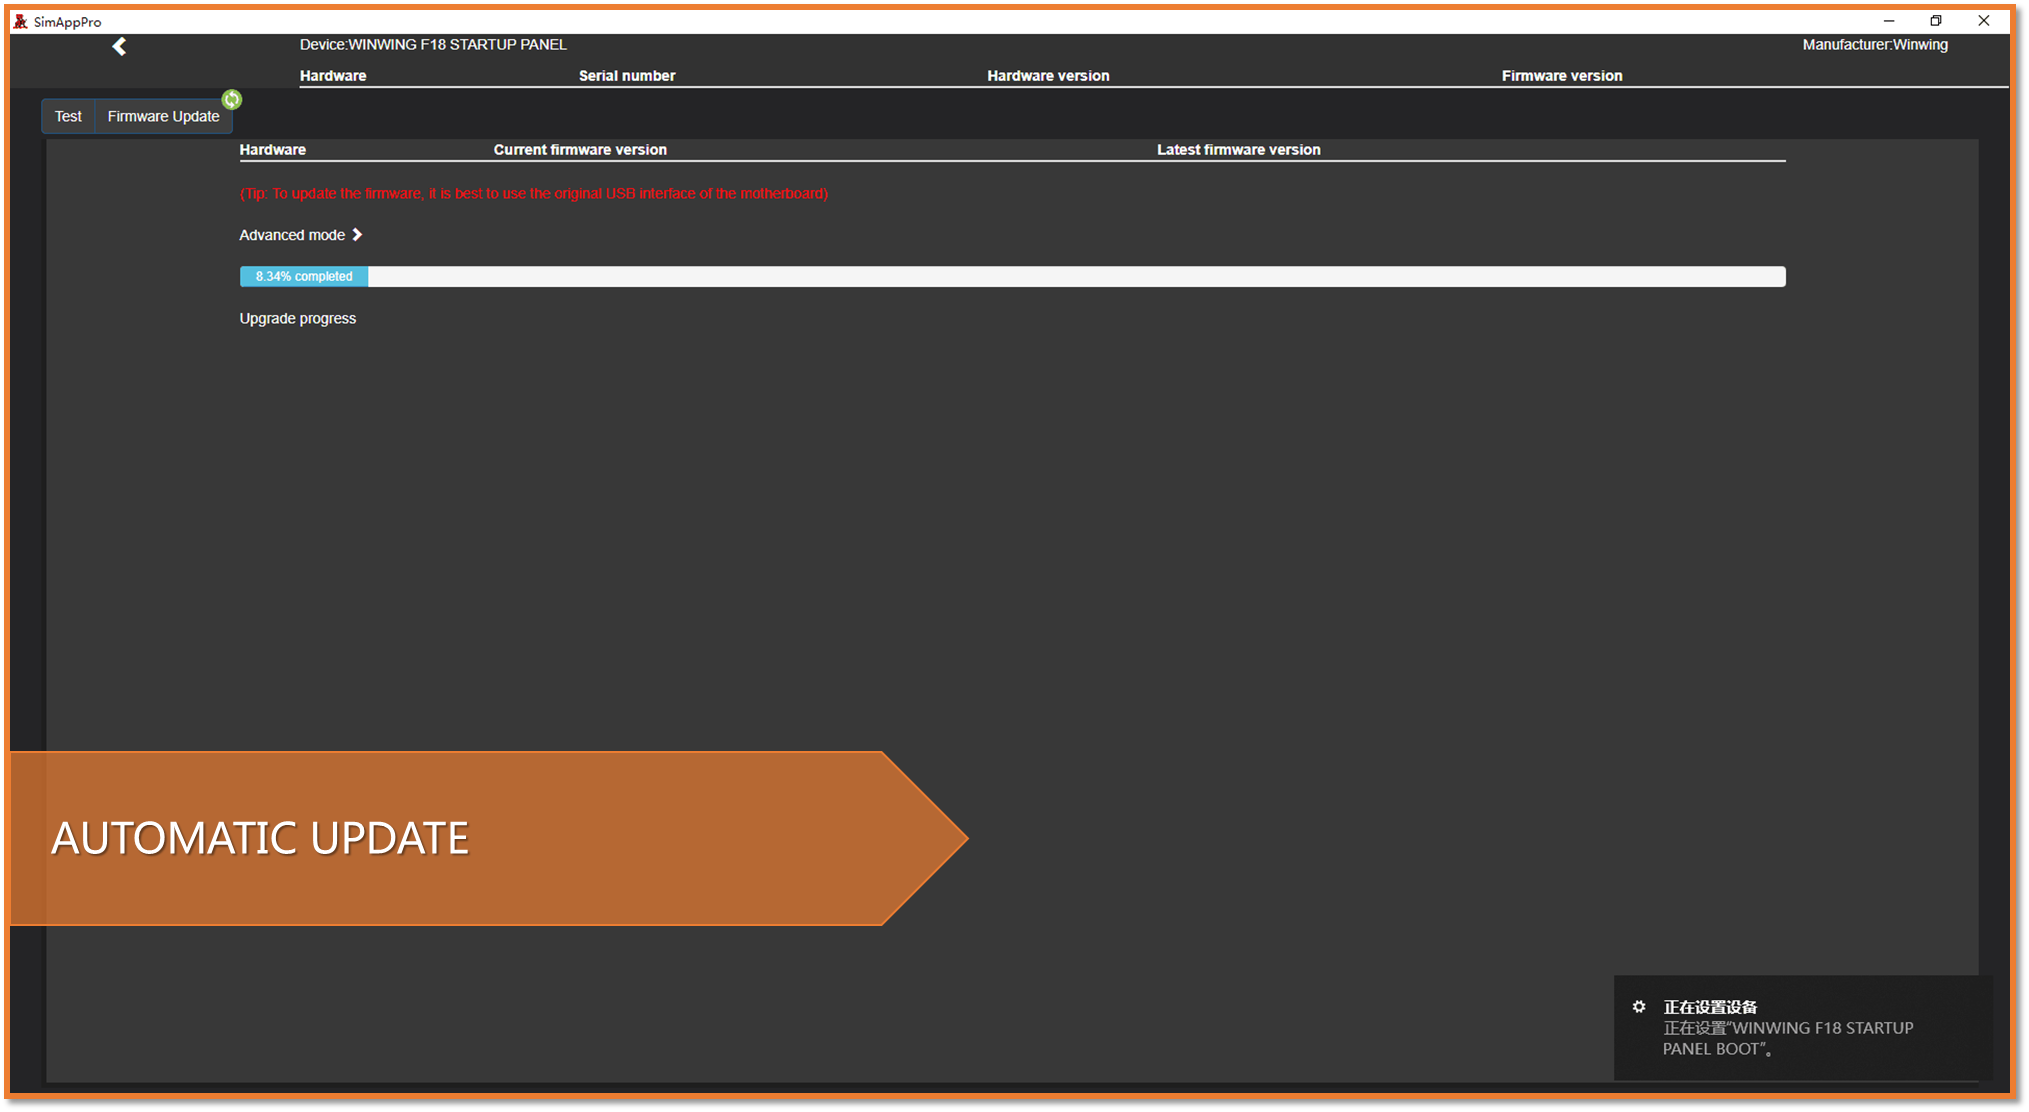
Task: Click the Upgrade progress text
Action: click(297, 318)
